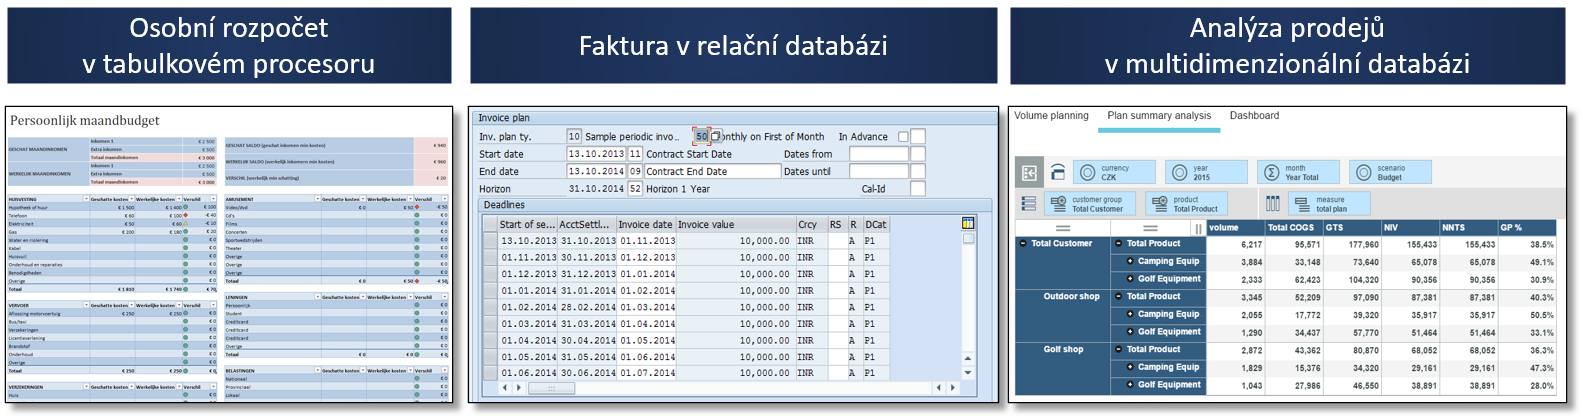Click the rows list icon beside customer group

[x=1028, y=204]
